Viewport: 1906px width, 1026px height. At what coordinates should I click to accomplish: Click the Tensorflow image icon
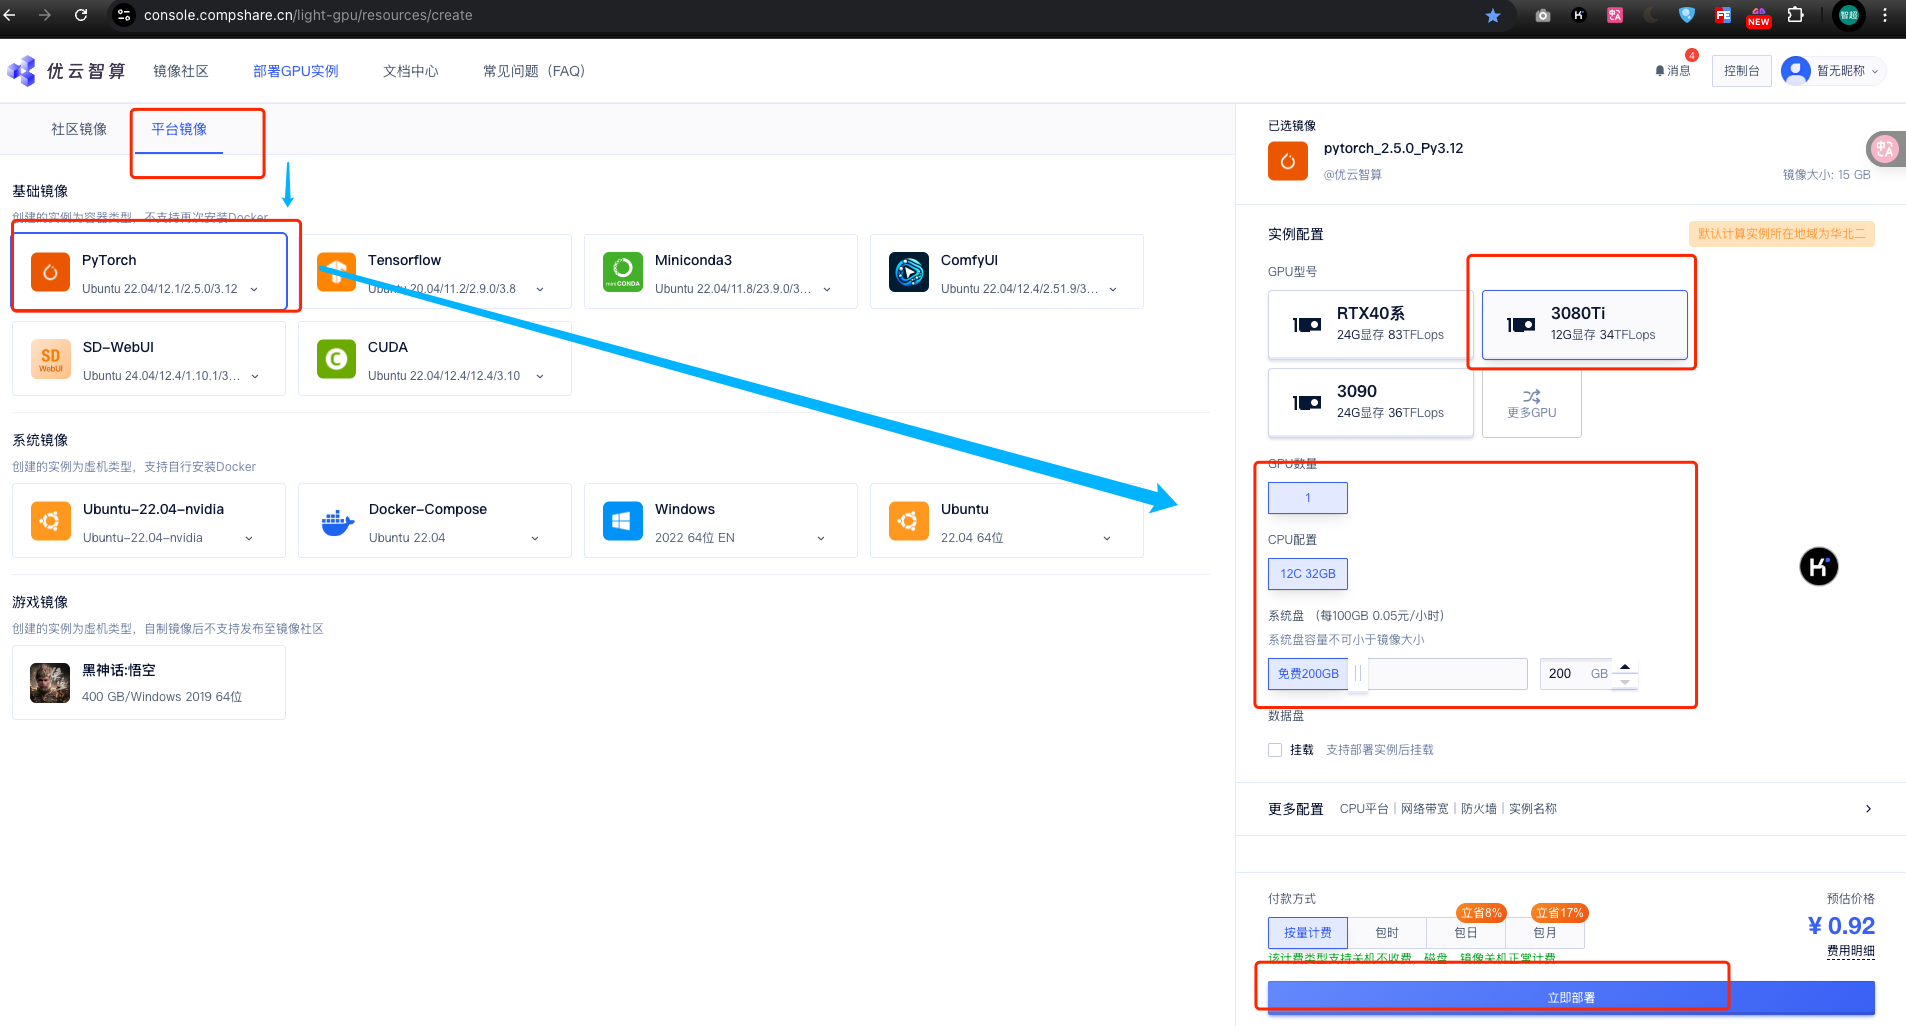coord(336,272)
